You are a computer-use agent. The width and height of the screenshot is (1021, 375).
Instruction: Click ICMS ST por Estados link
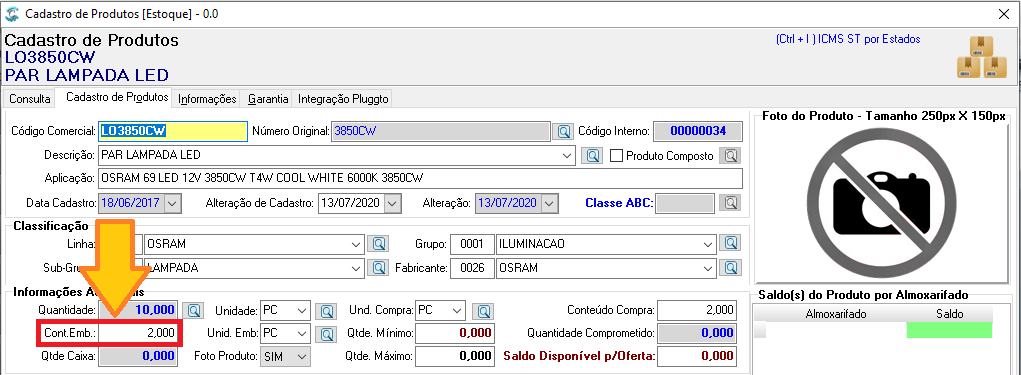tap(848, 39)
